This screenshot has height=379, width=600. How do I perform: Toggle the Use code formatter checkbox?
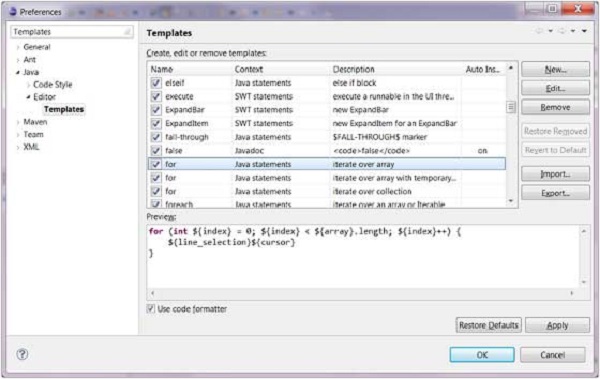151,309
